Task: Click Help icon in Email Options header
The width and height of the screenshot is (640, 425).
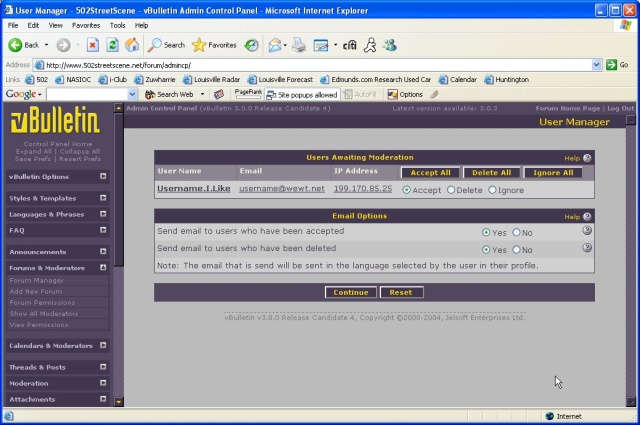Action: click(x=587, y=216)
